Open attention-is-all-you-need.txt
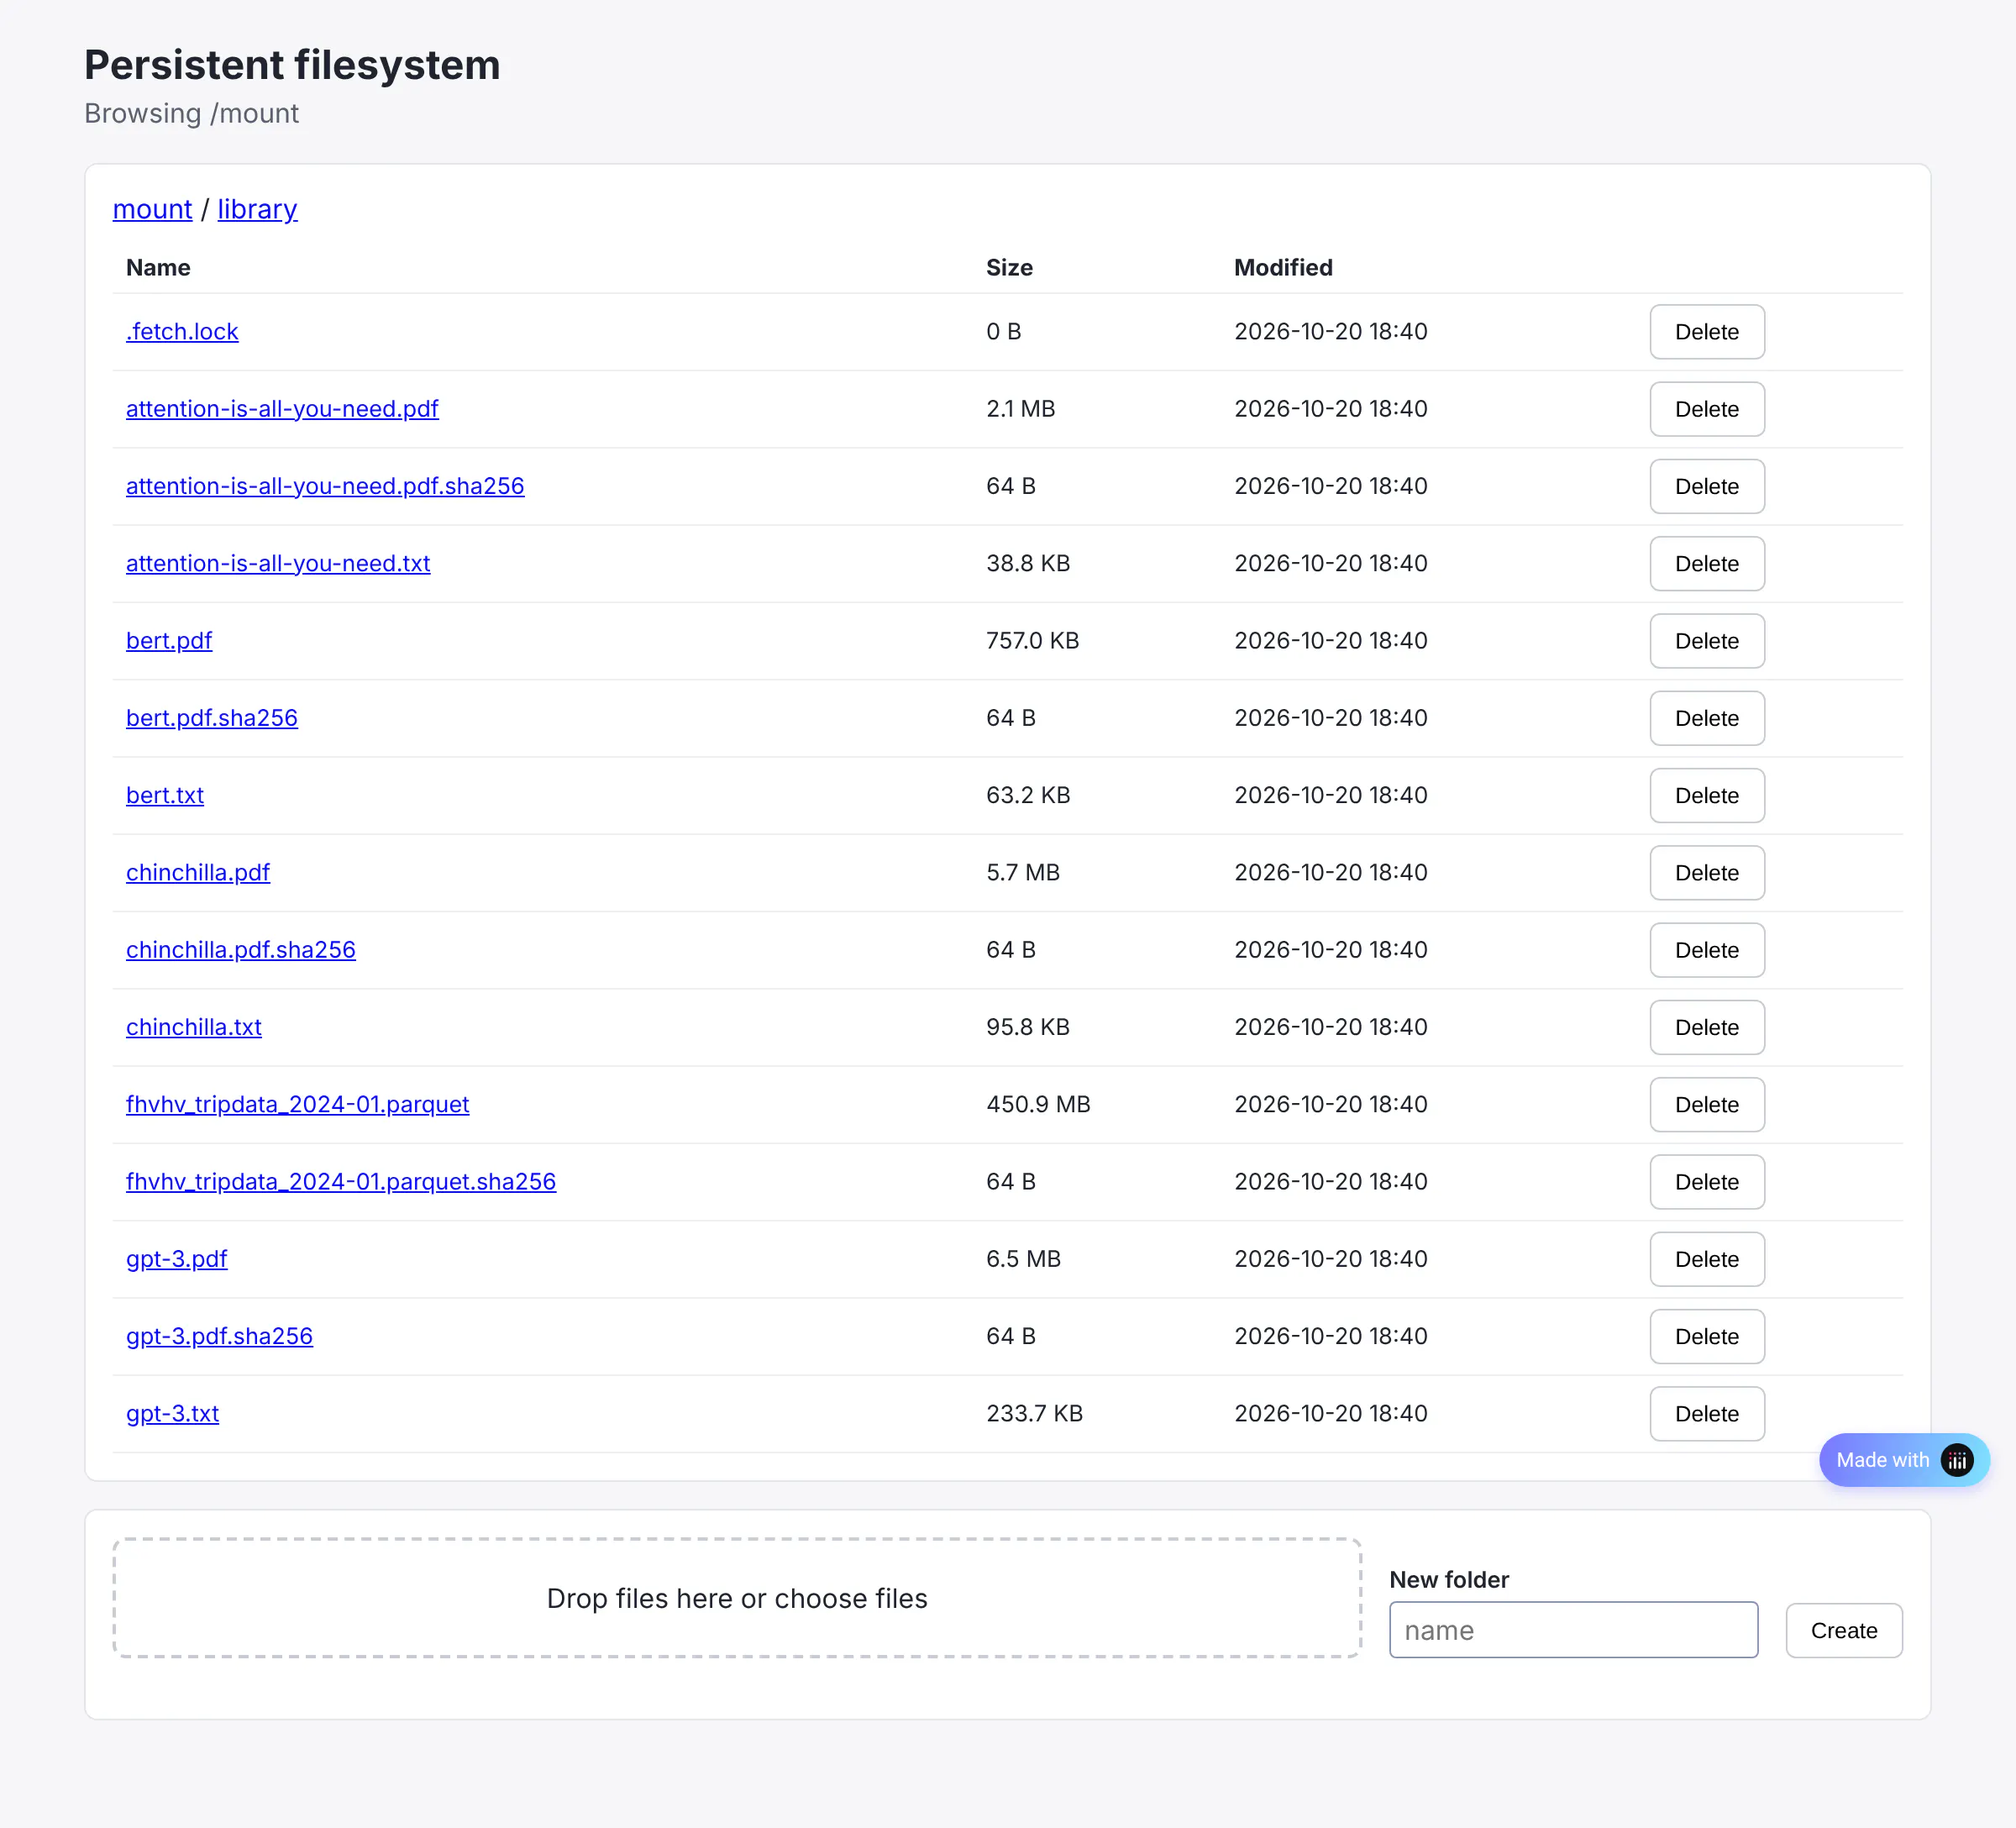Screen dimensions: 2016x1828 coord(278,563)
